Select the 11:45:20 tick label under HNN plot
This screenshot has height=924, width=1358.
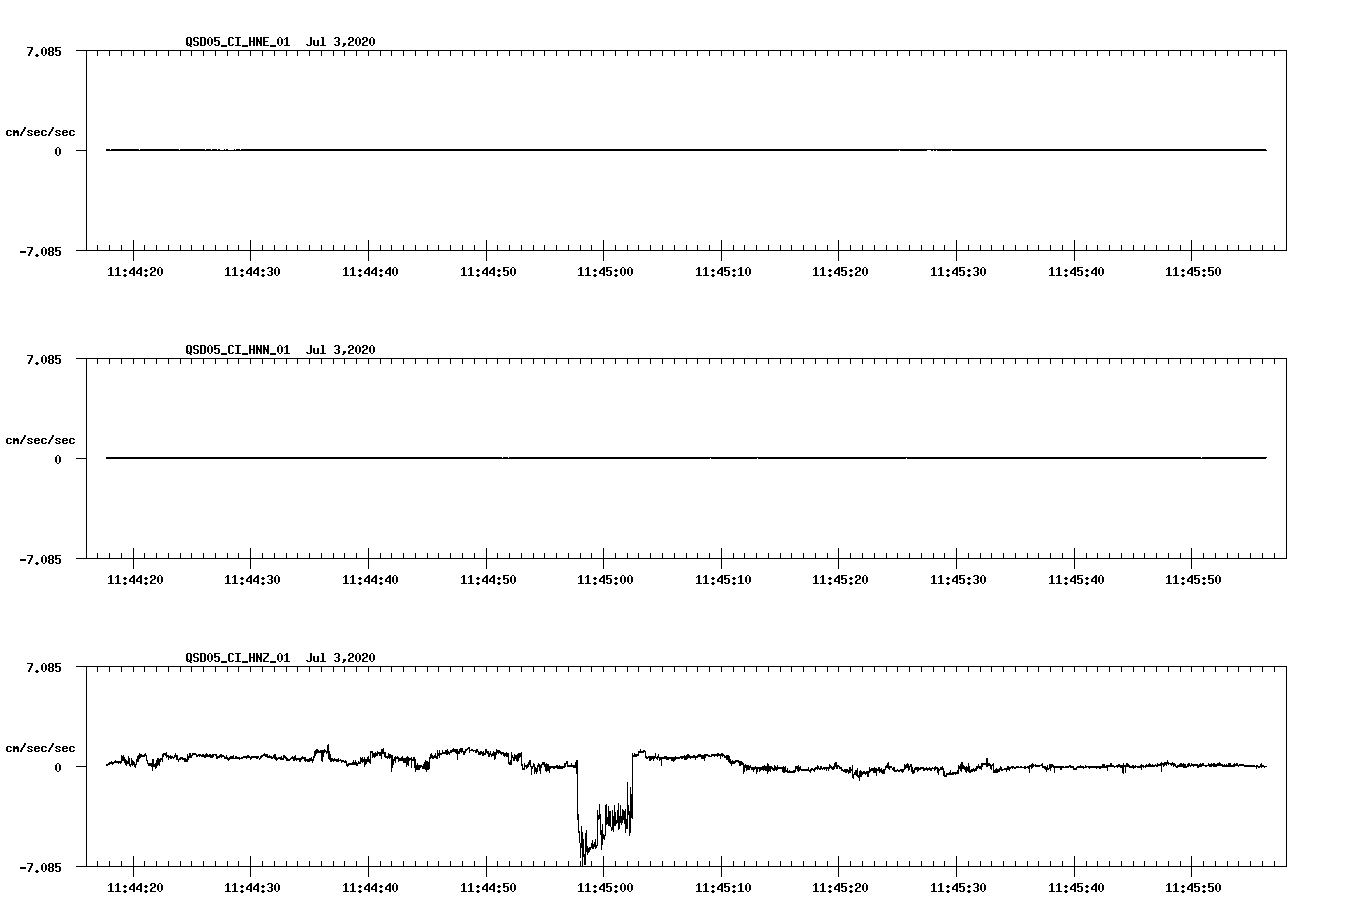[x=840, y=580]
